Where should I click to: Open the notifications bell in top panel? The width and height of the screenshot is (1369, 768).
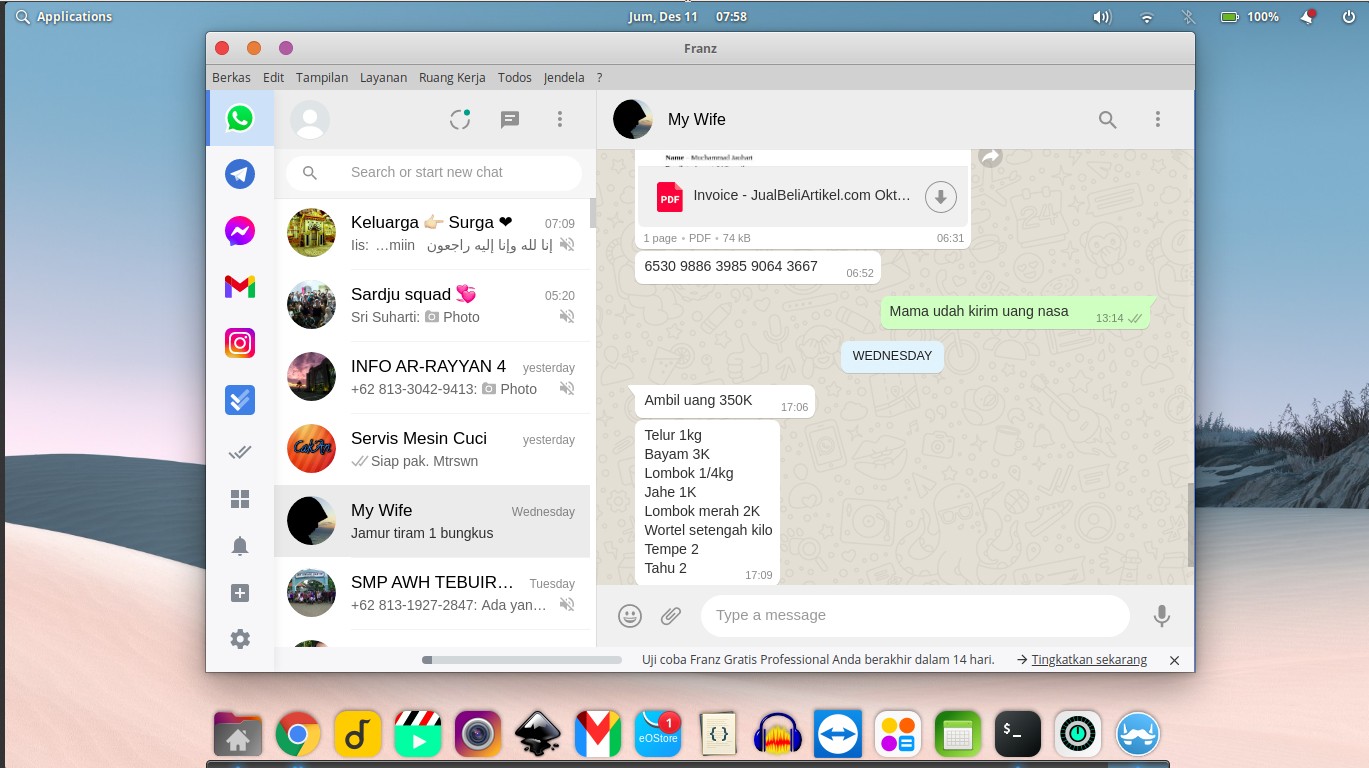pos(1308,17)
